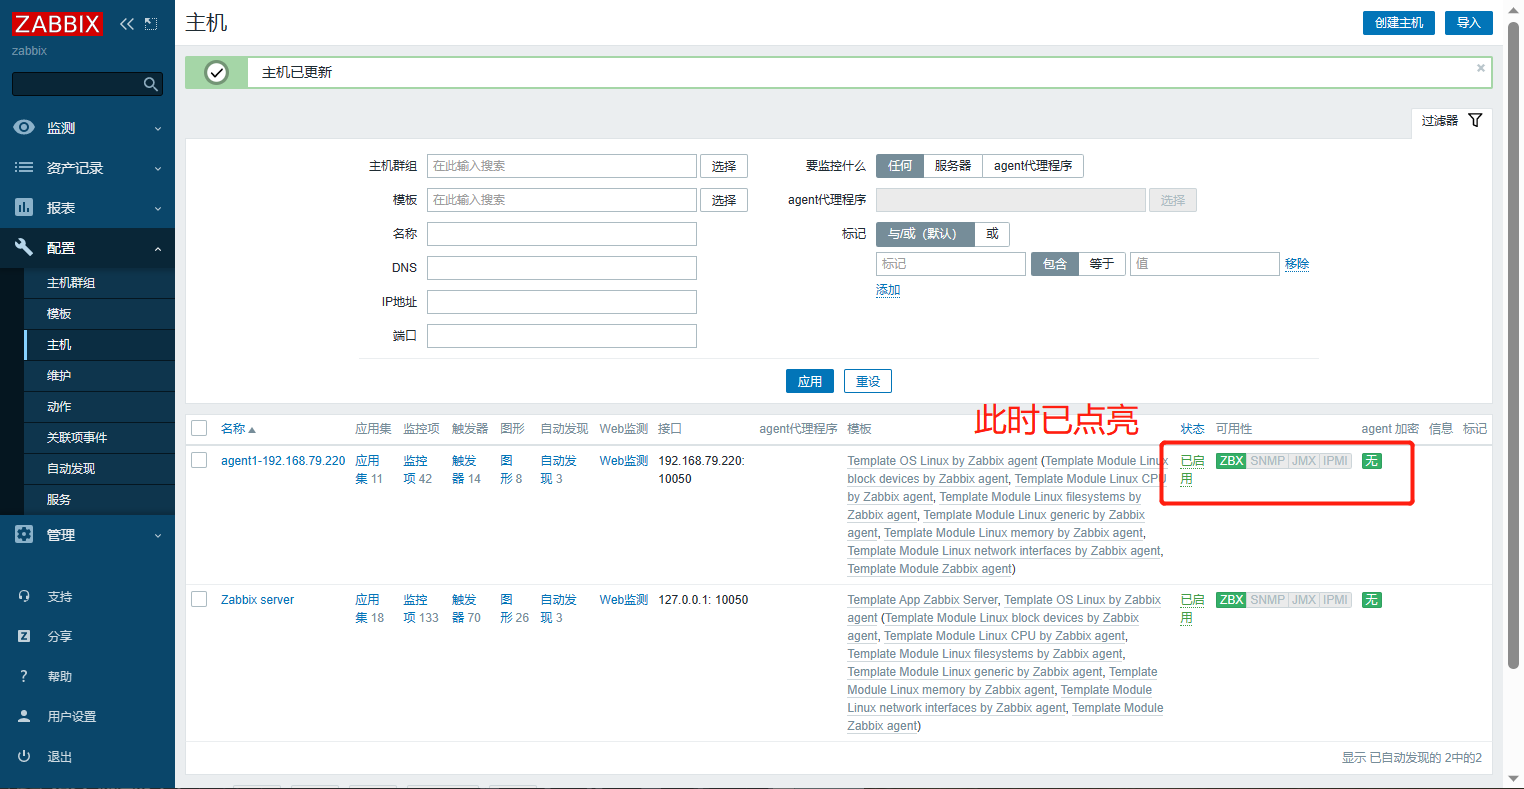Open the 报表 reports chart icon
This screenshot has height=789, width=1524.
pyautogui.click(x=24, y=207)
